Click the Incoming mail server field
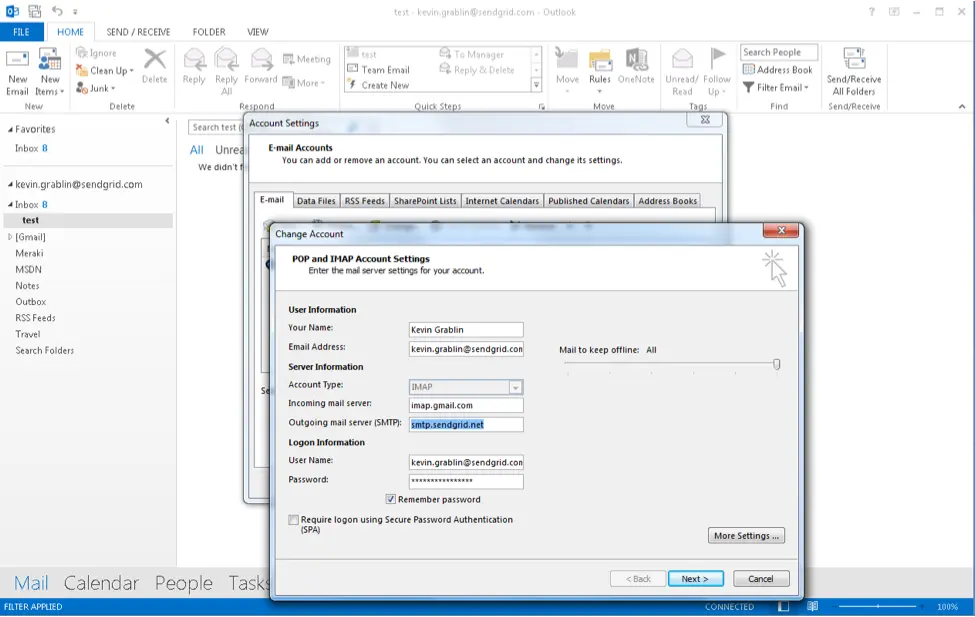 466,406
